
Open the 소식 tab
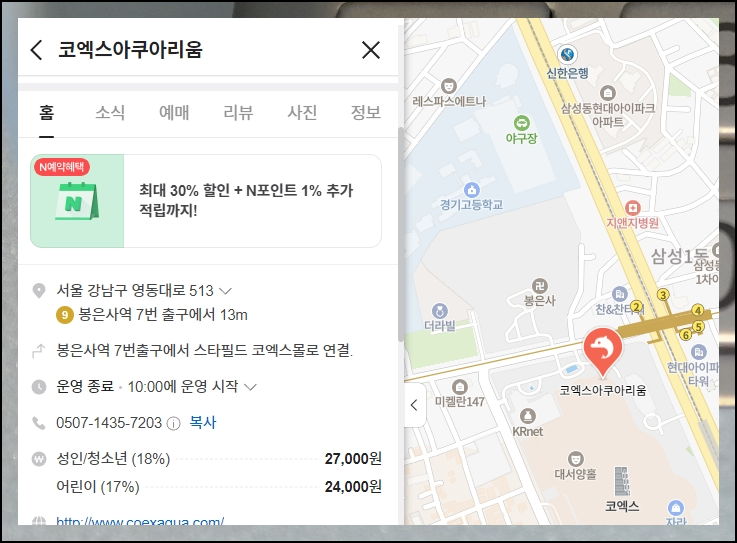click(110, 112)
